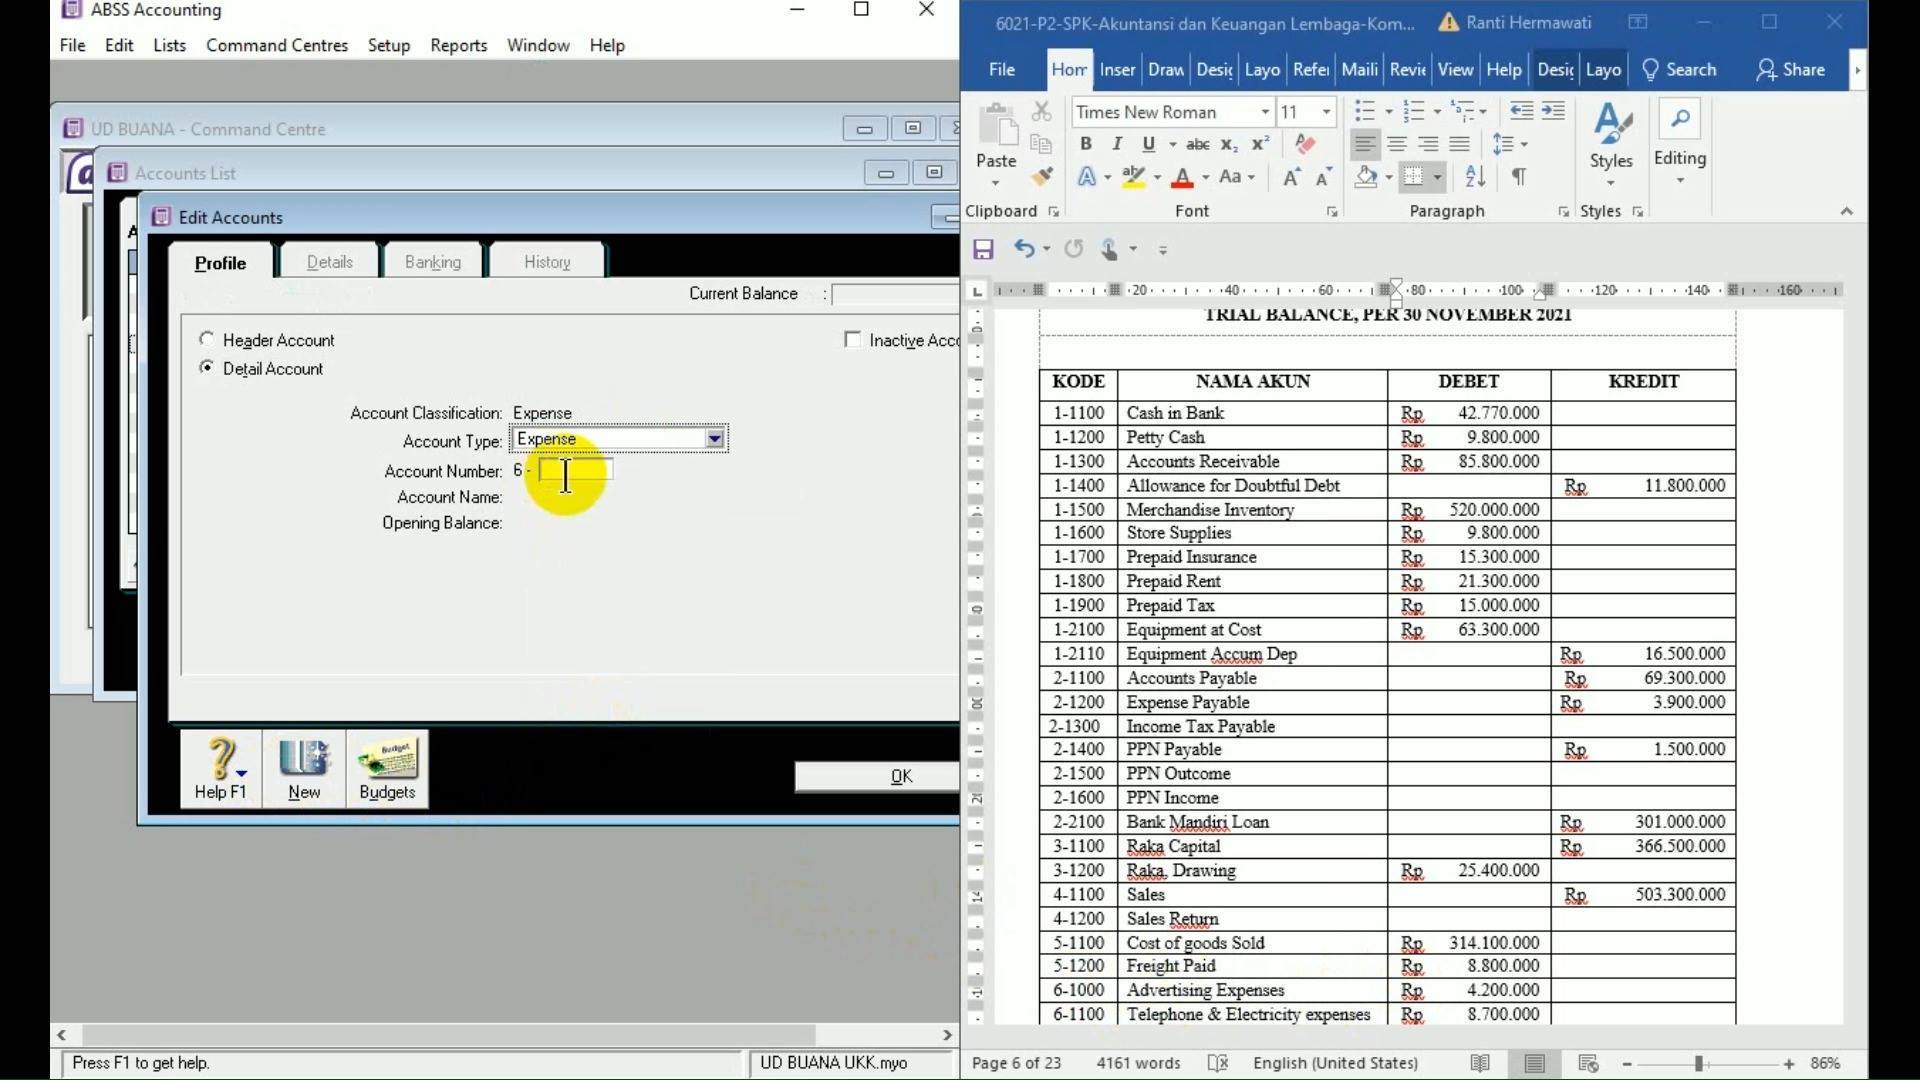Align text left in Word
This screenshot has height=1080, width=1920.
[1365, 144]
